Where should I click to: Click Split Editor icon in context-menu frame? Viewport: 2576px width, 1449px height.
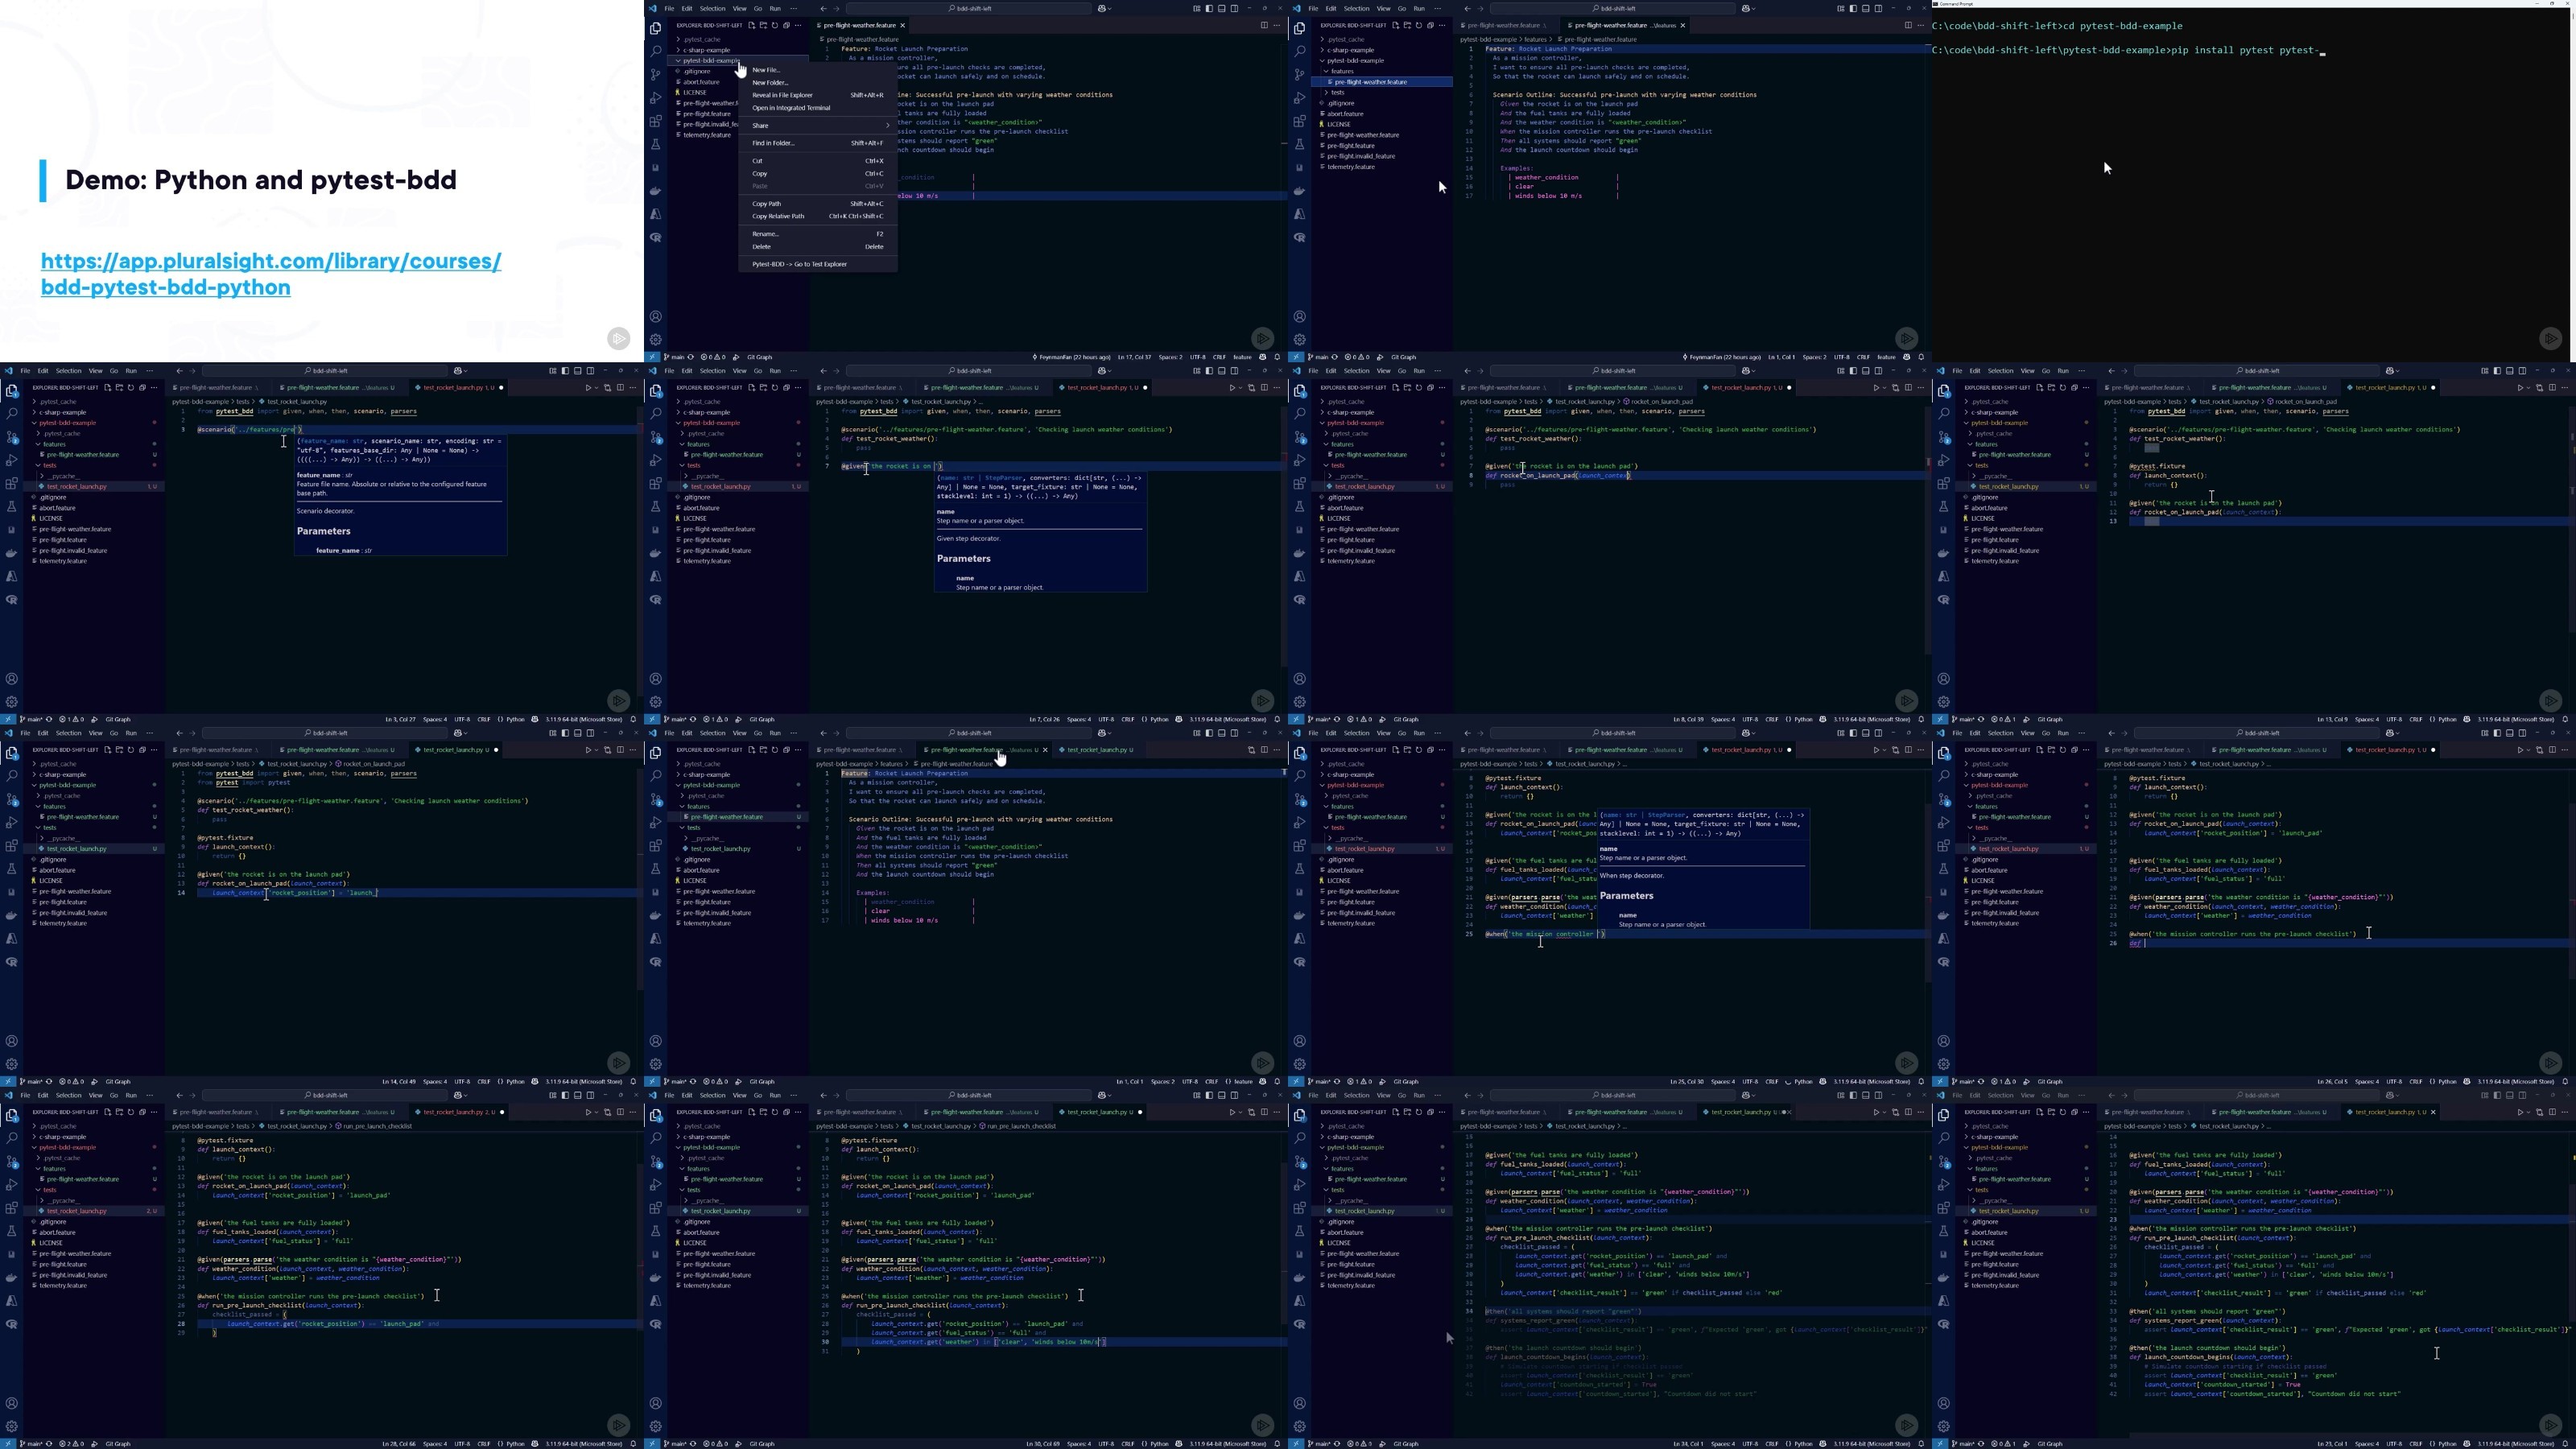[1264, 25]
